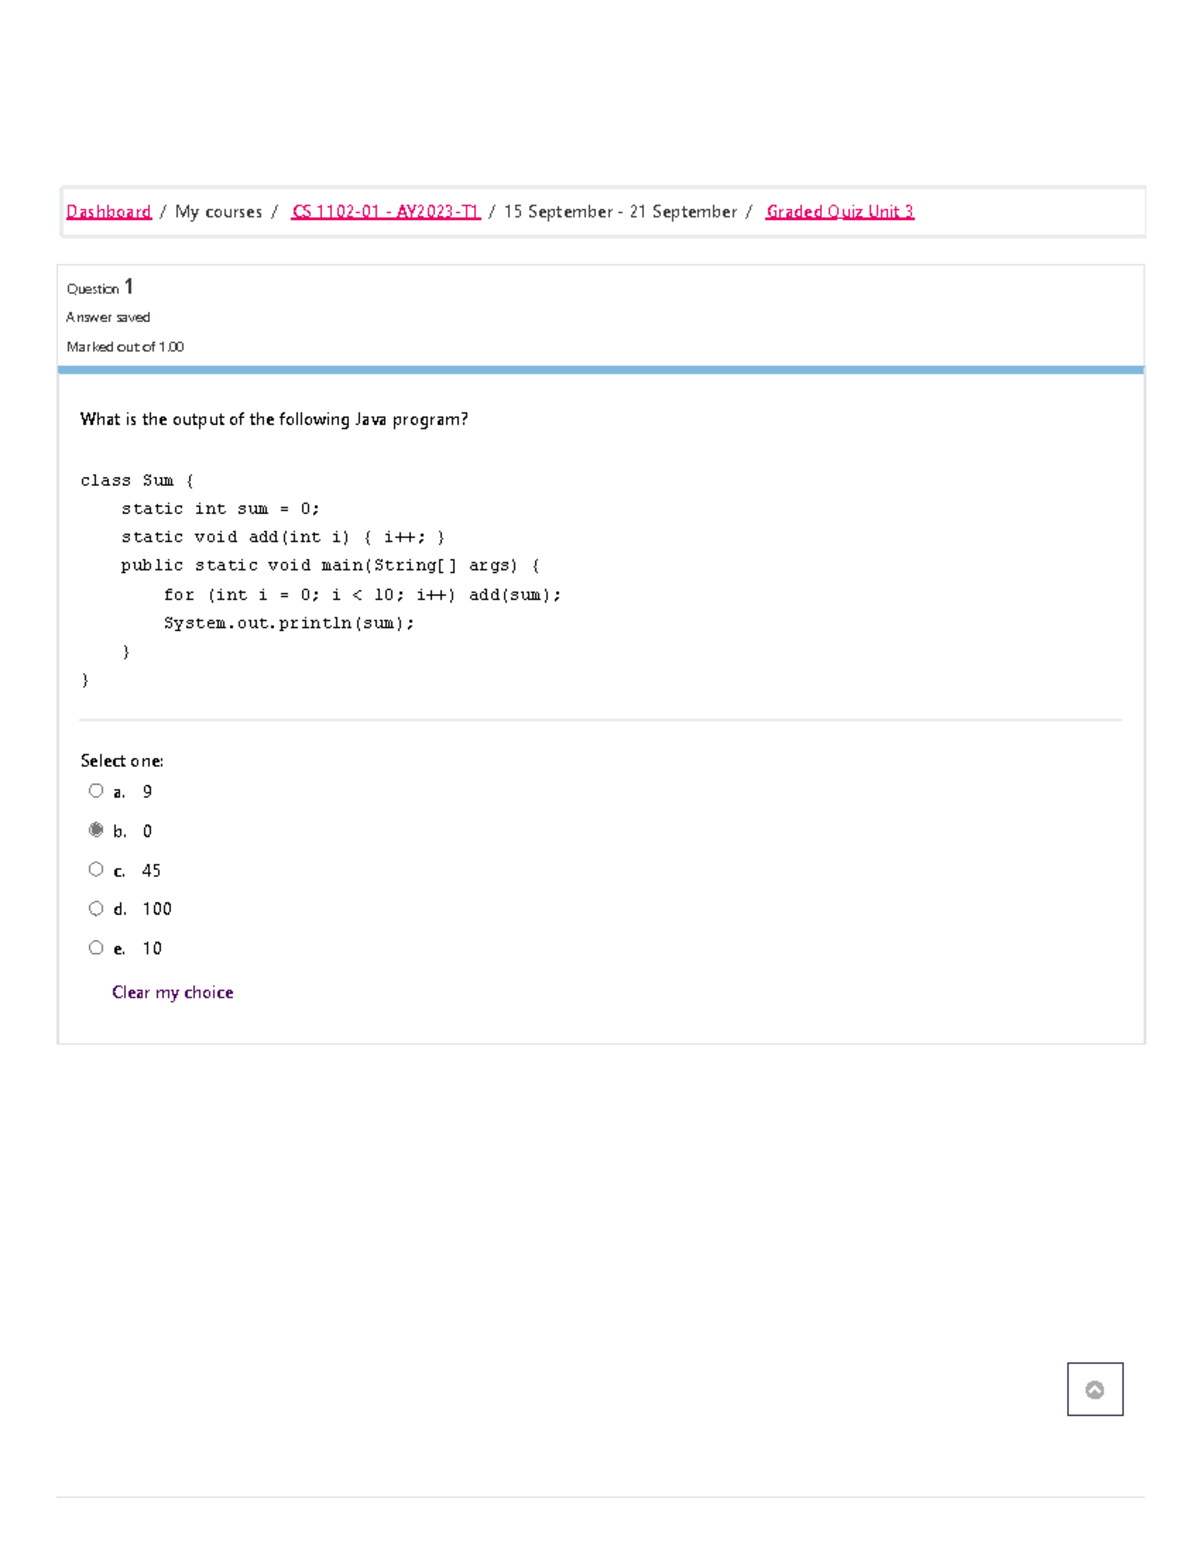Click the 'Select one:' label

click(122, 761)
